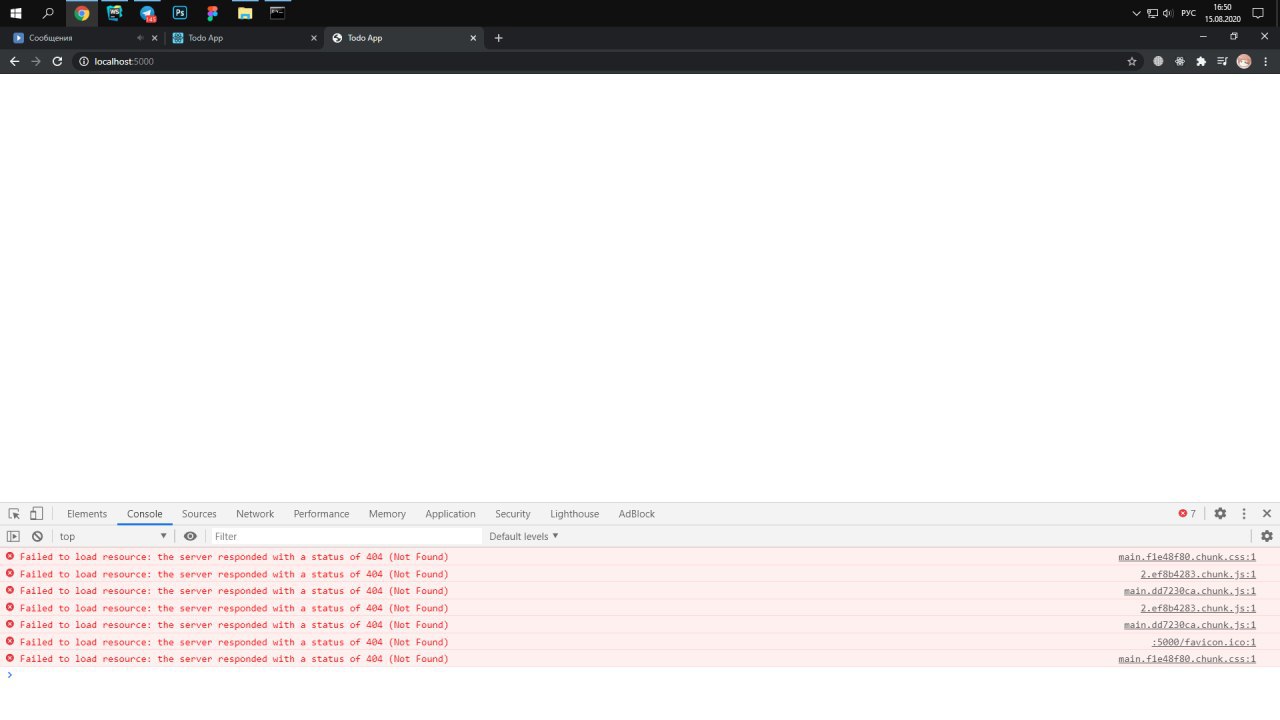
Task: Reload the localhost:5000 page
Action: click(58, 61)
